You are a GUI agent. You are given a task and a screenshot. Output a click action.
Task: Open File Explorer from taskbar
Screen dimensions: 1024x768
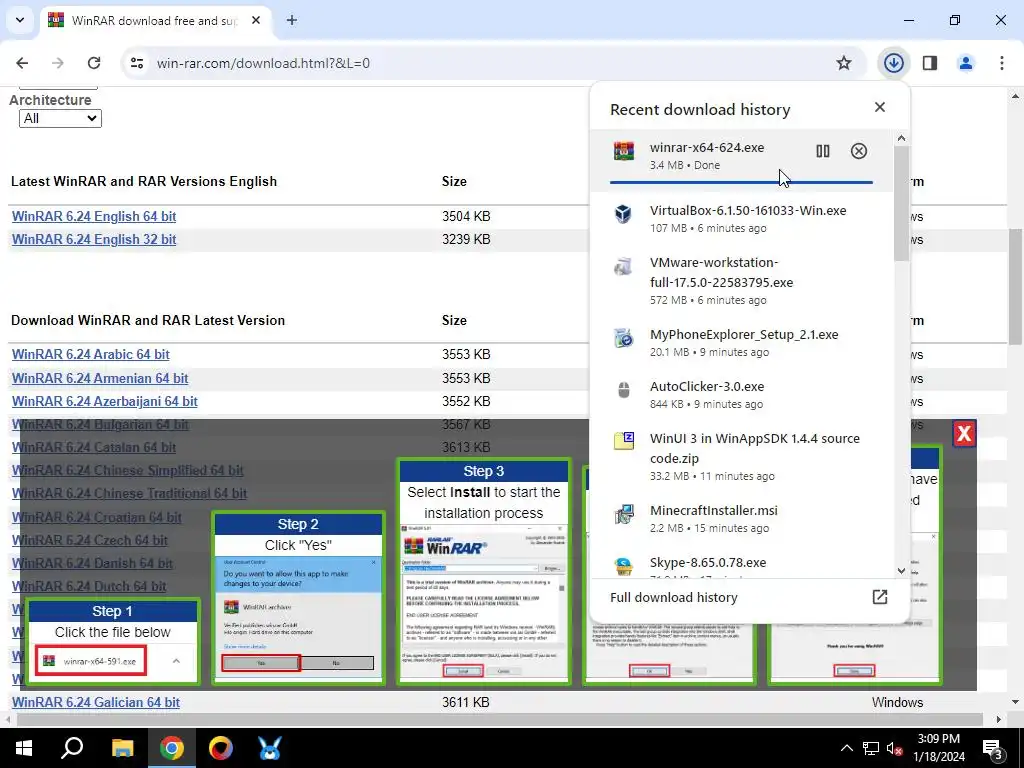(x=122, y=748)
